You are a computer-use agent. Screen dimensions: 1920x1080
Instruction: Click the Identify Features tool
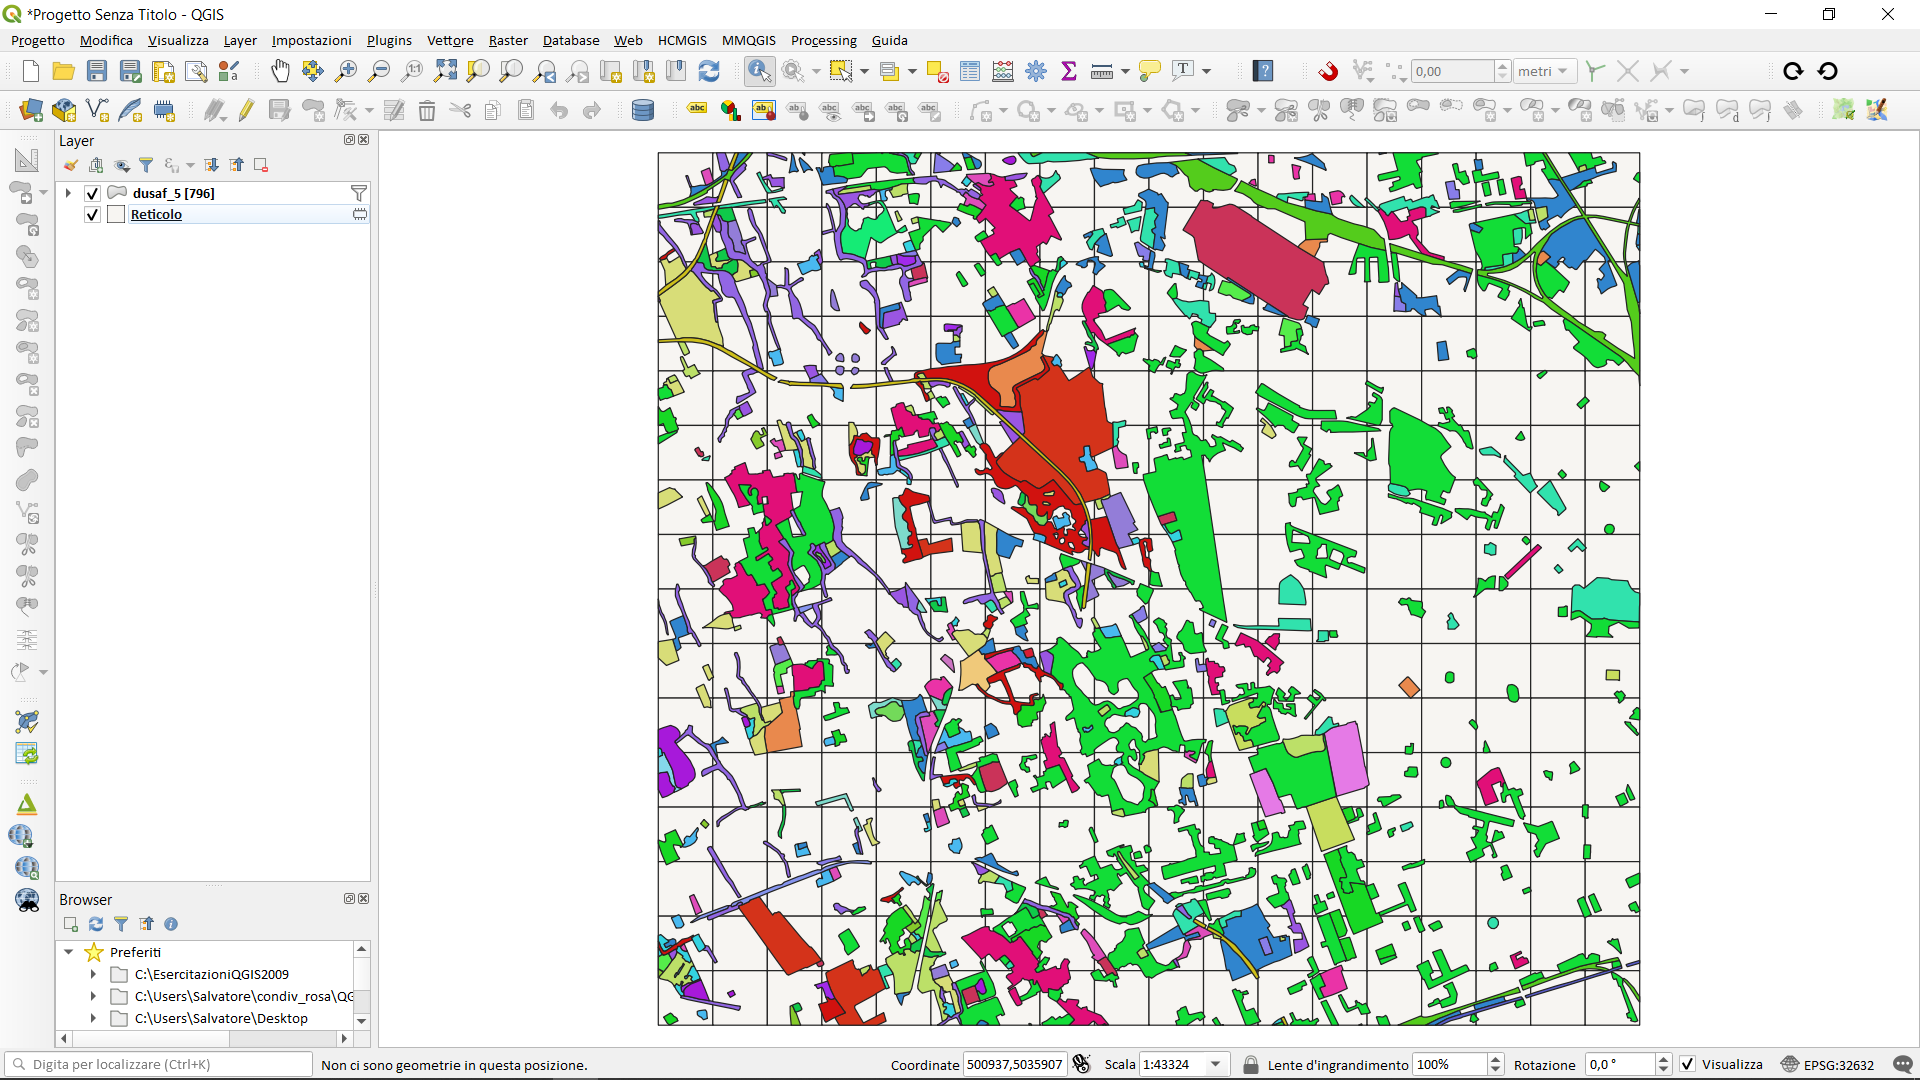pos(759,71)
